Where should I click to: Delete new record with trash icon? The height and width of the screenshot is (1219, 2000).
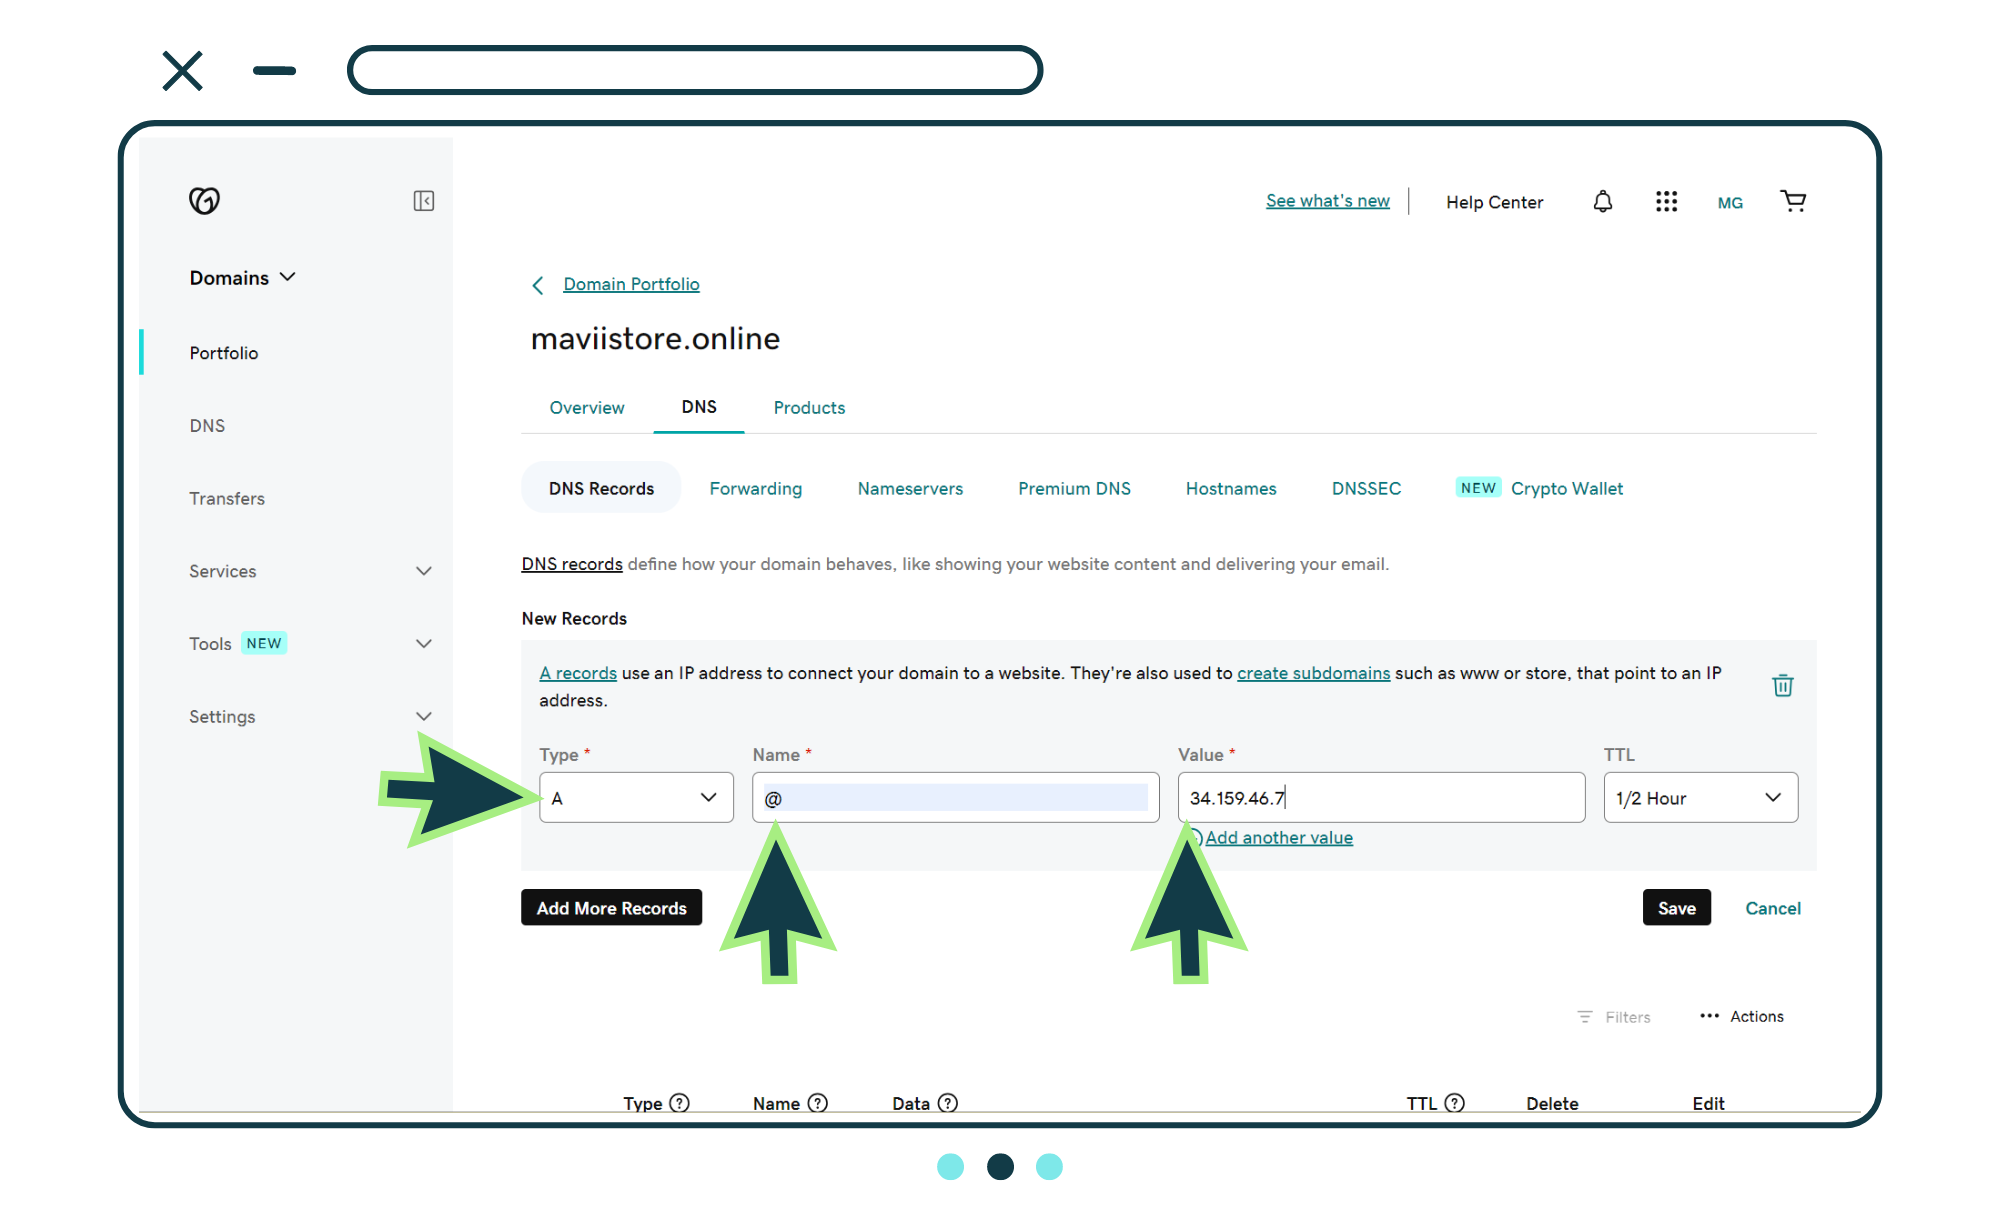click(x=1782, y=686)
